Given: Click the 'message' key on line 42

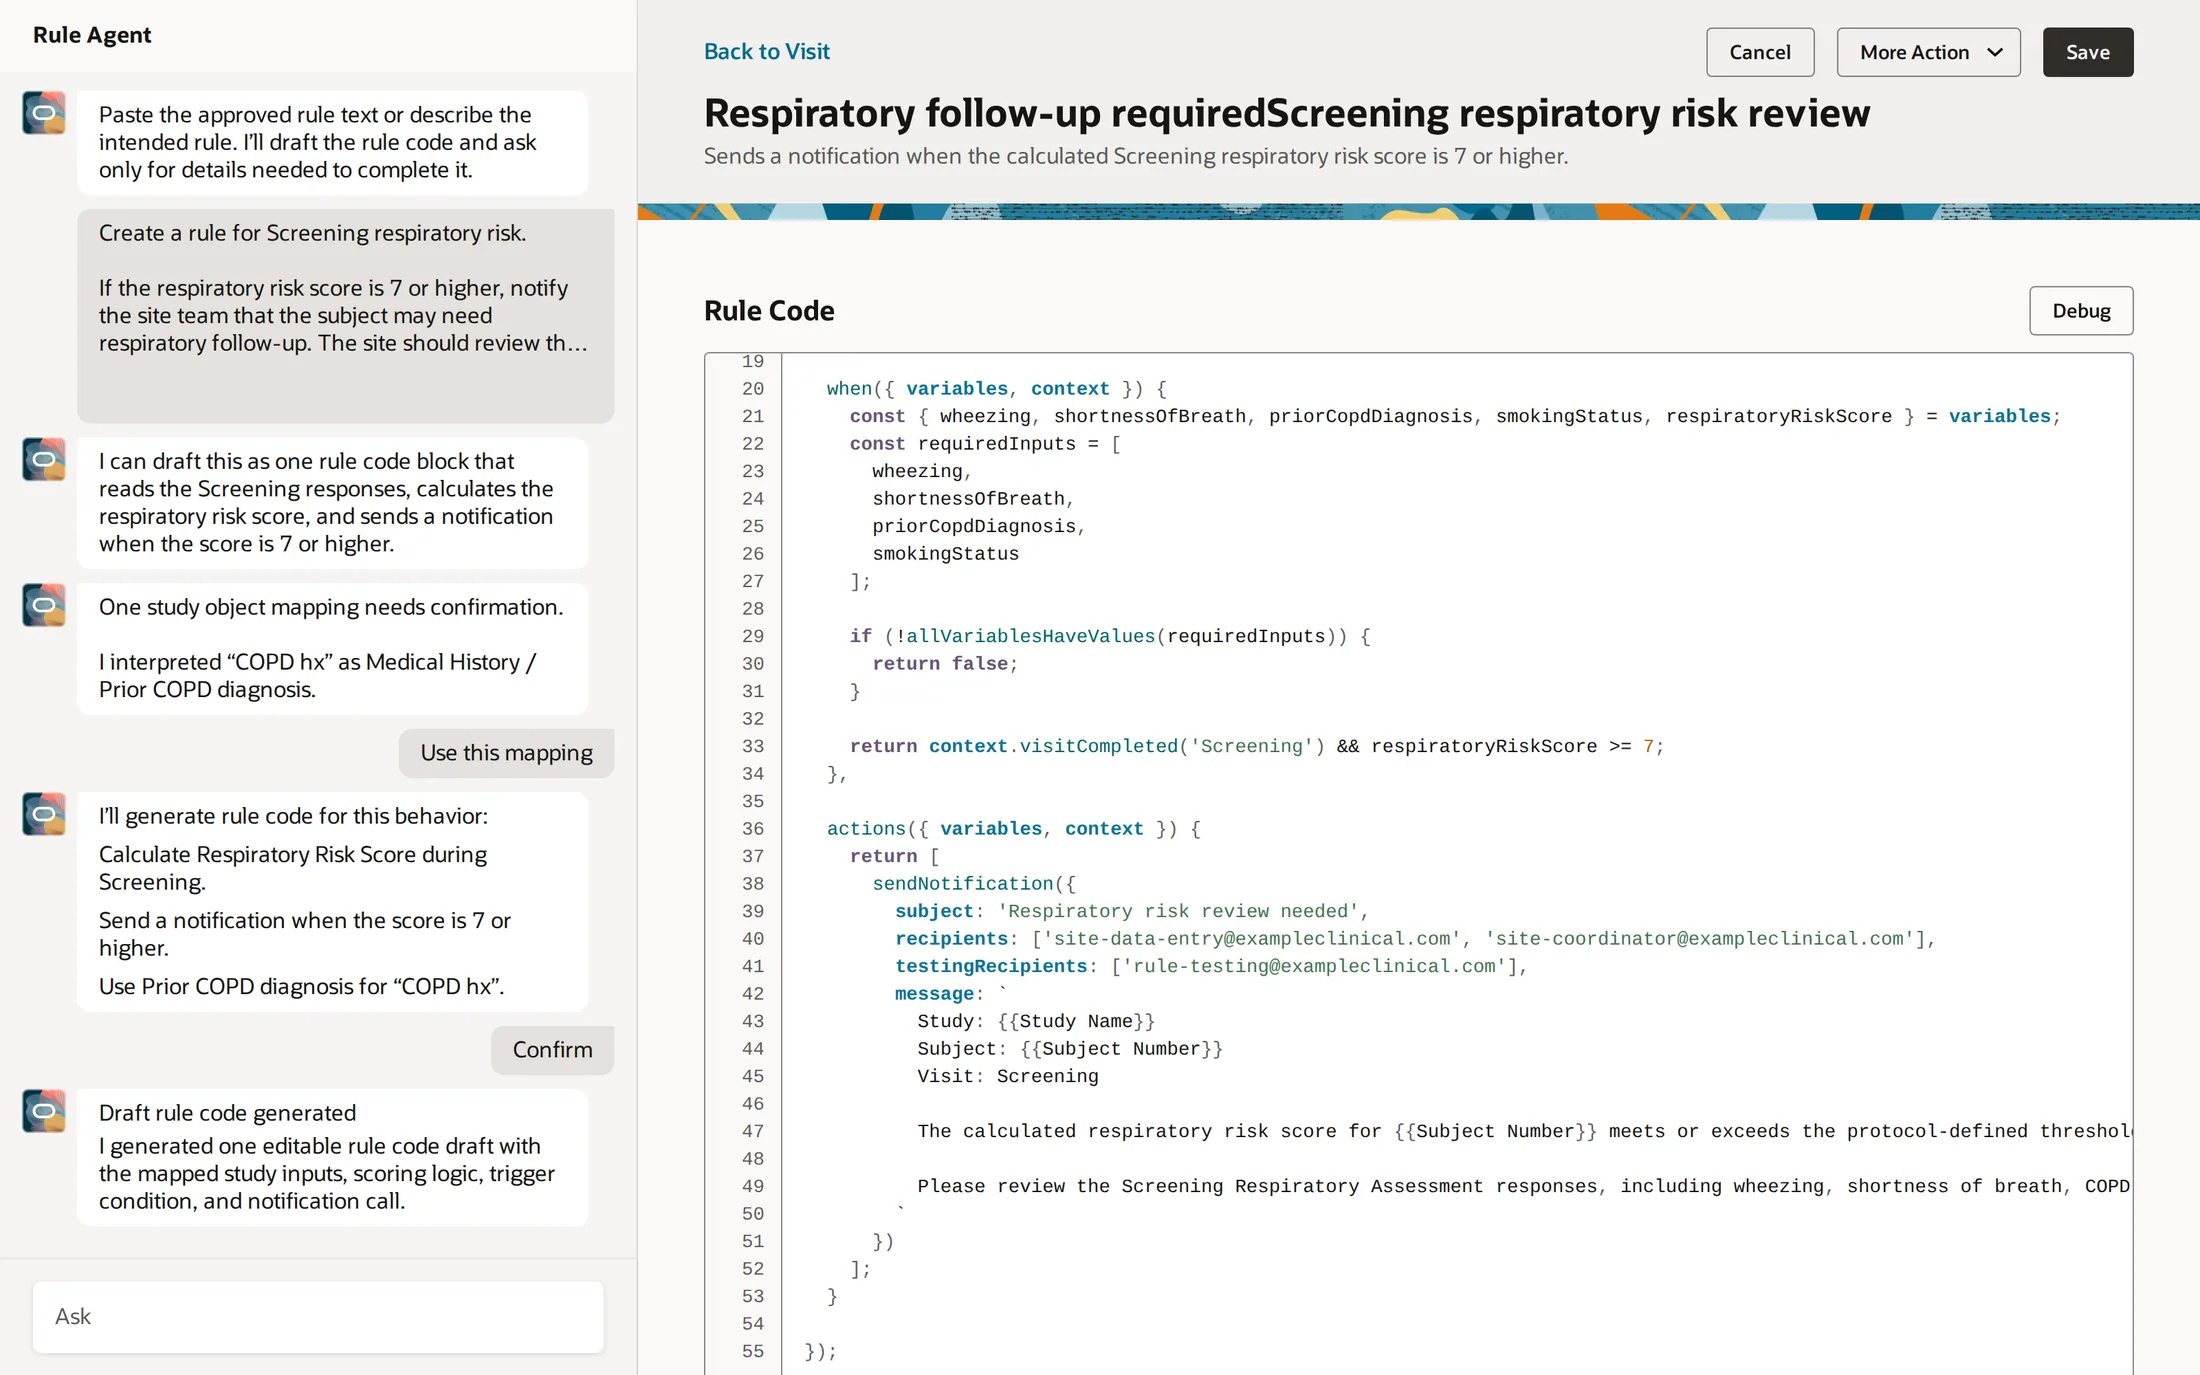Looking at the screenshot, I should coord(934,994).
